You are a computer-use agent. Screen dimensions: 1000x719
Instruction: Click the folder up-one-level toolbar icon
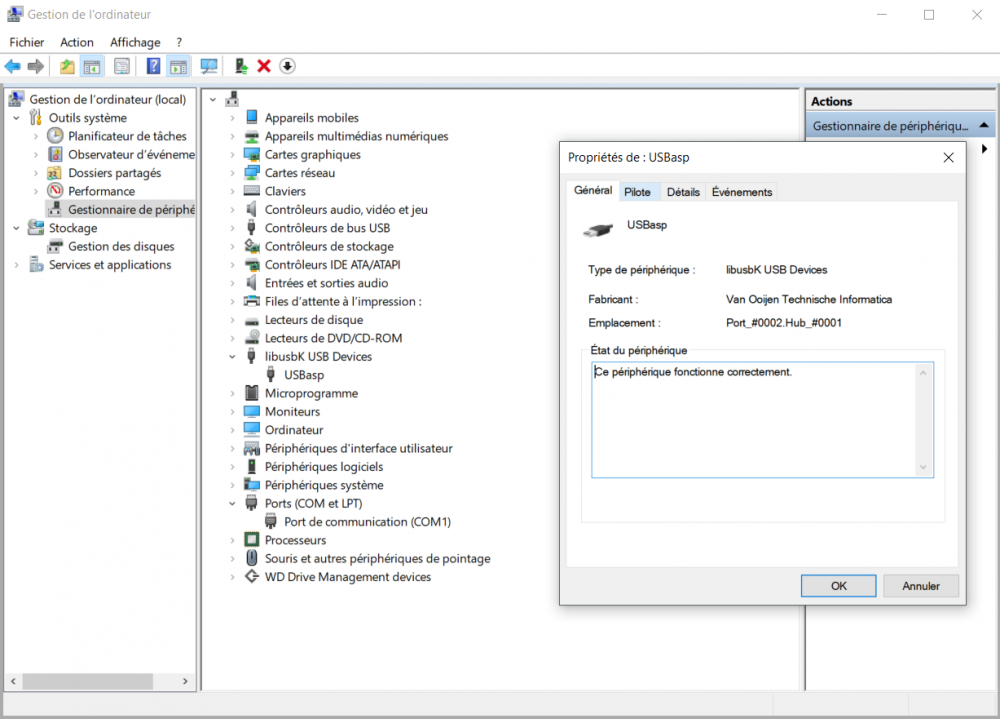coord(67,66)
